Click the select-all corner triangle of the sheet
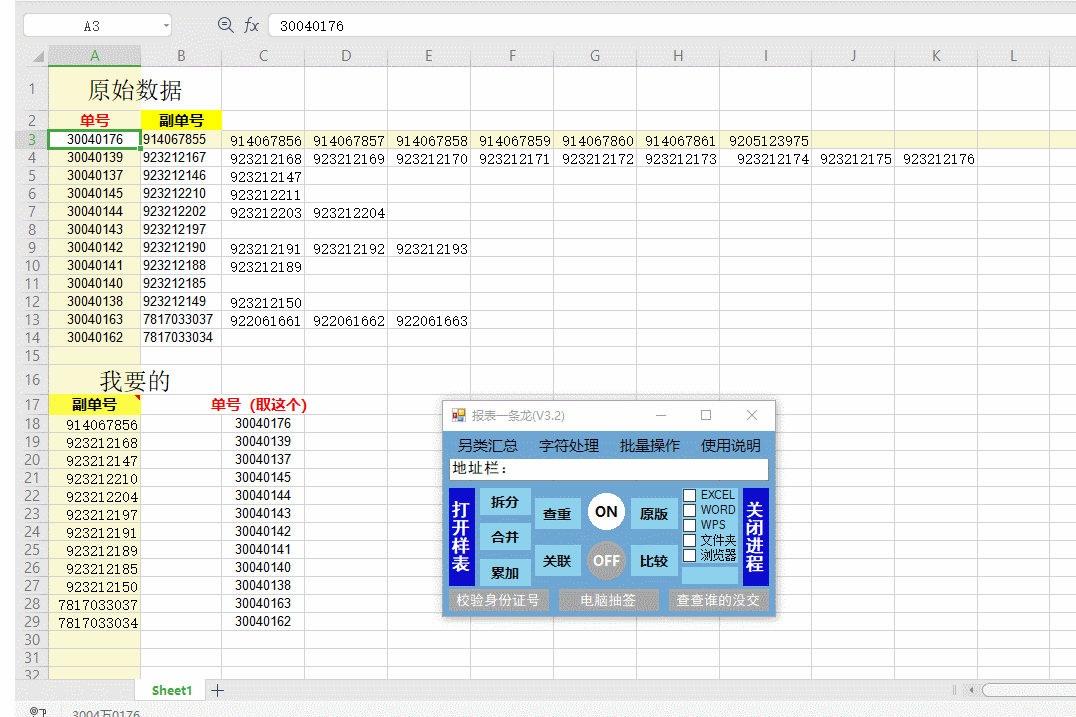Image resolution: width=1076 pixels, height=717 pixels. point(38,56)
